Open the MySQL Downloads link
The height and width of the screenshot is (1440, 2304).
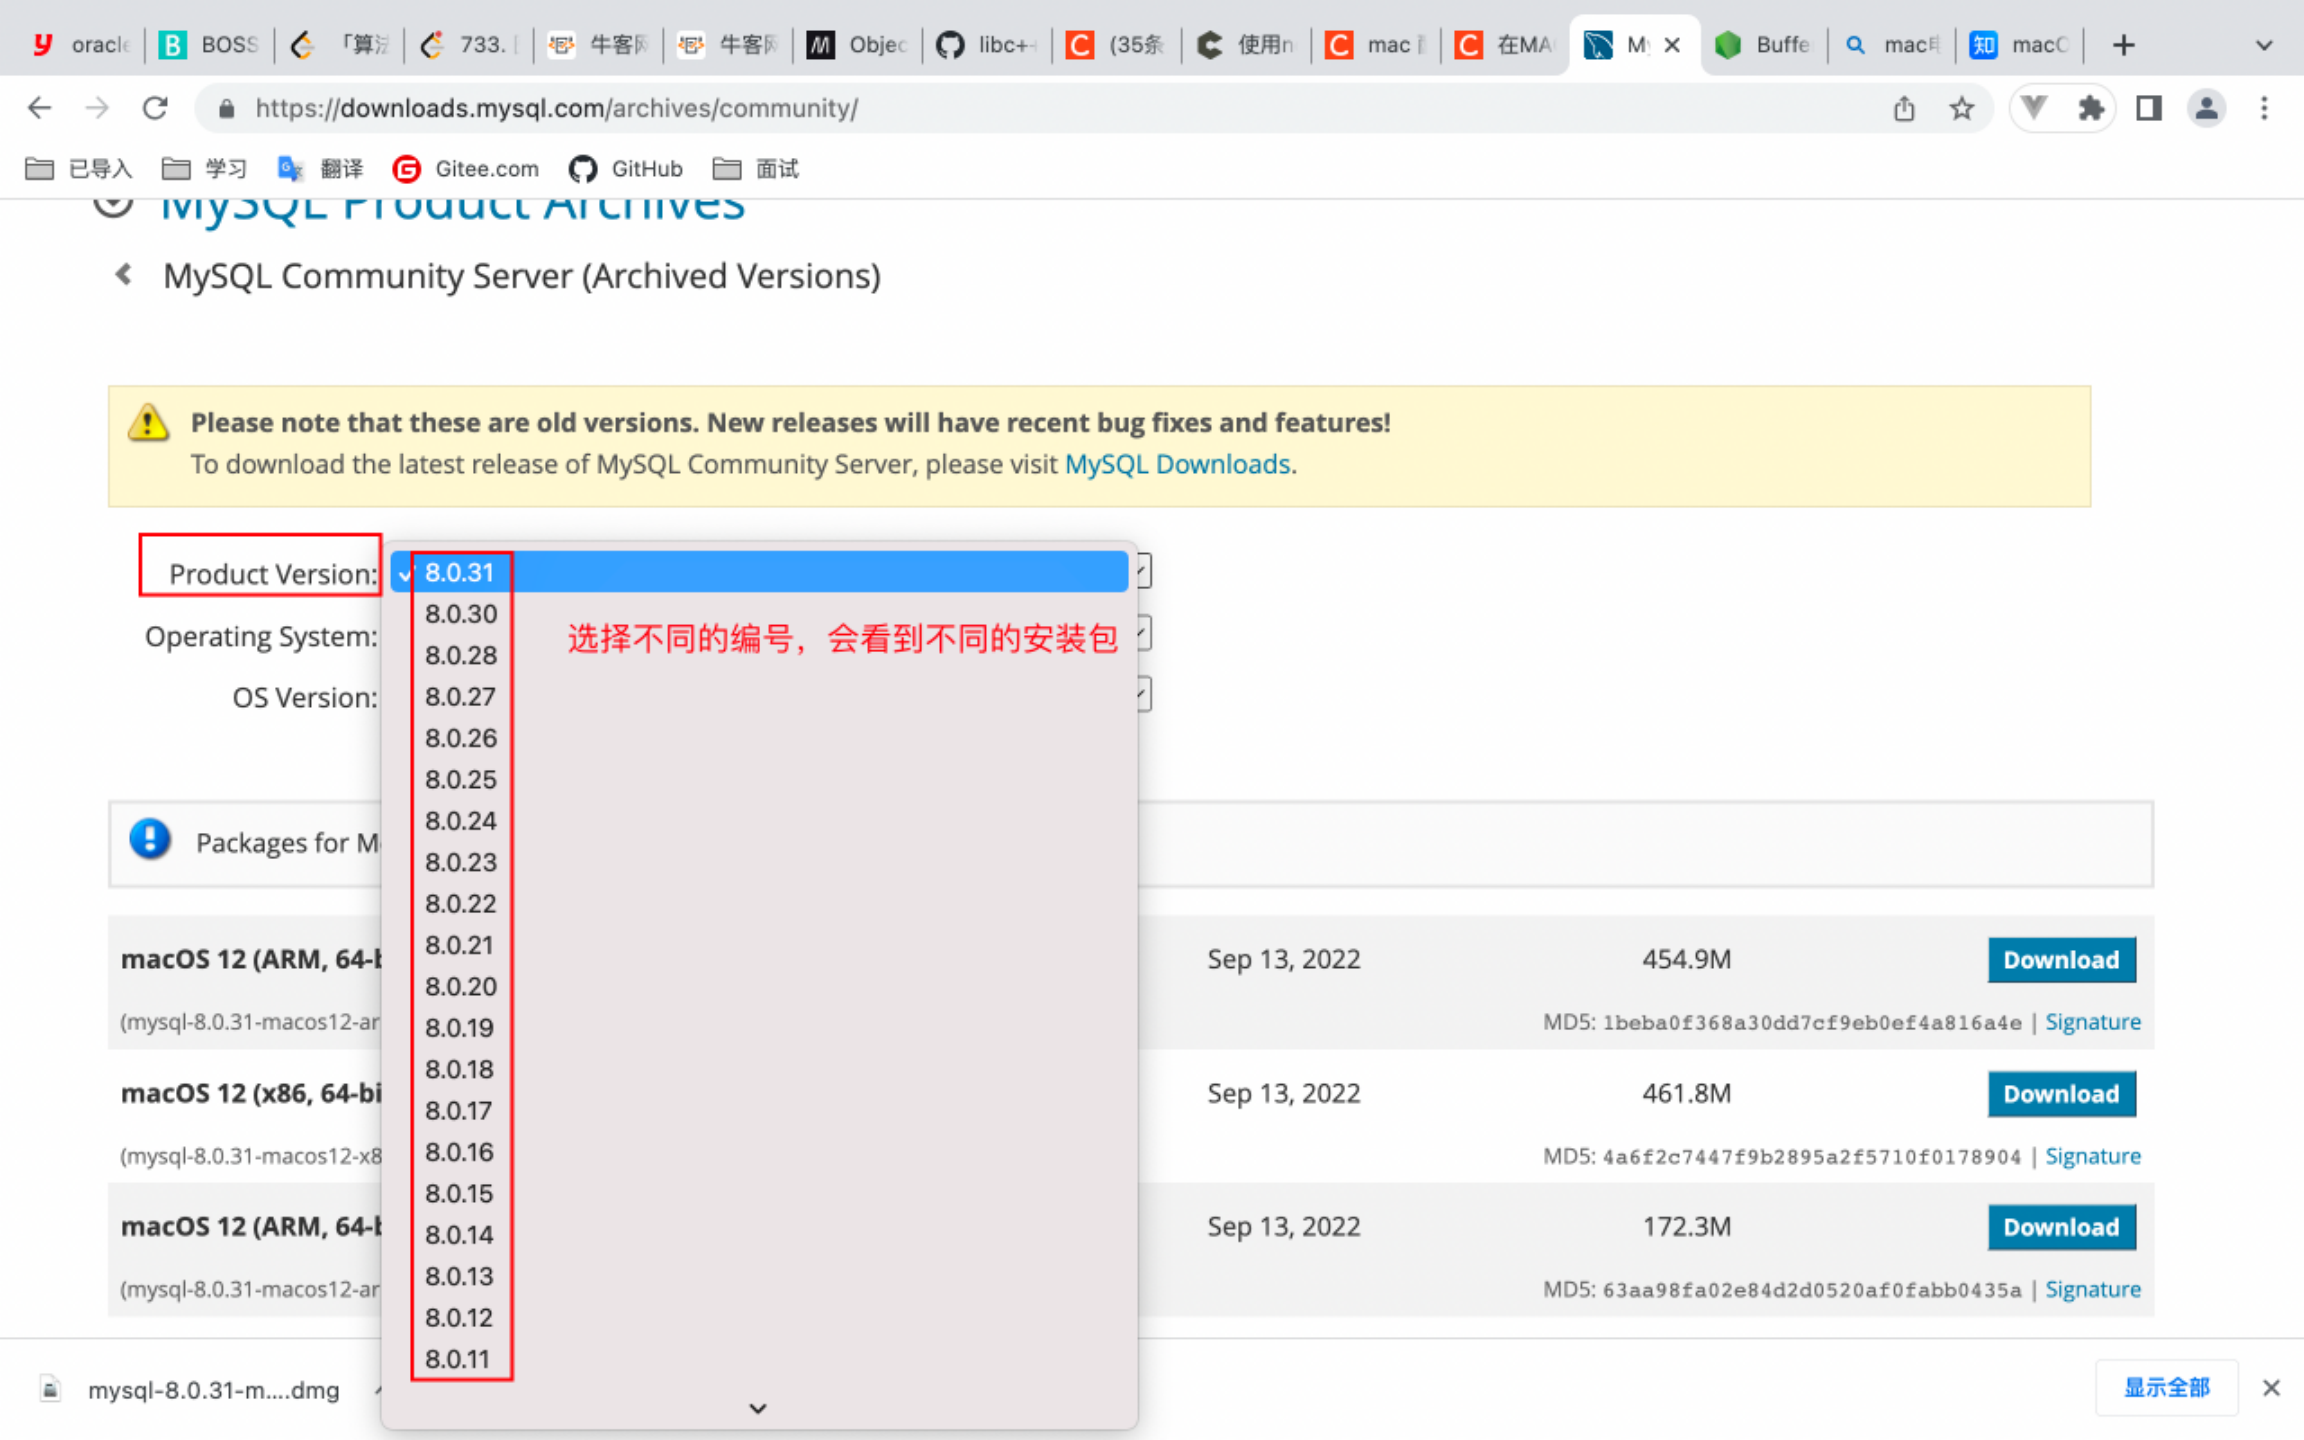(x=1177, y=464)
